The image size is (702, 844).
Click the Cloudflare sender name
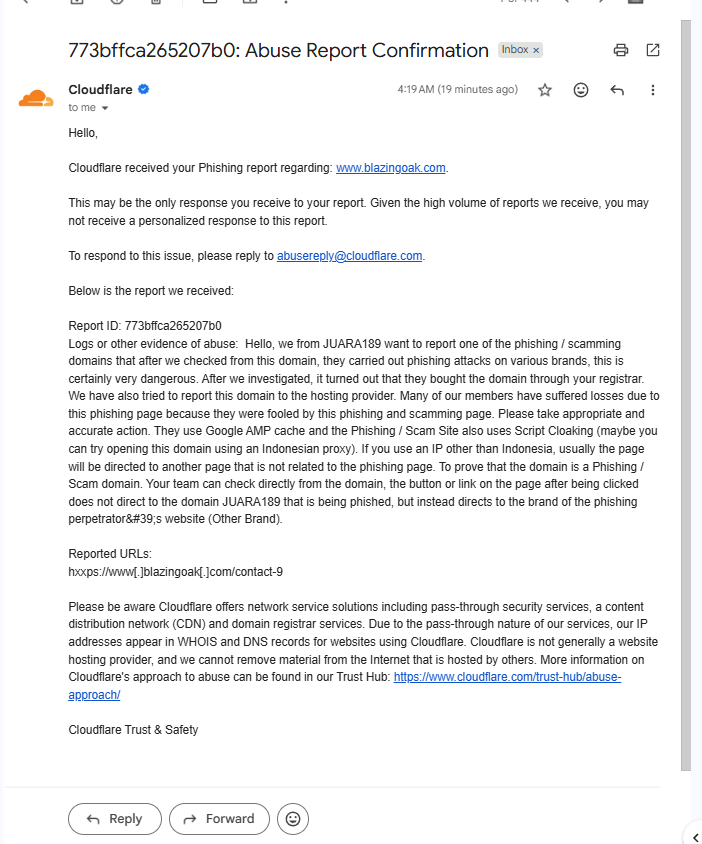click(x=100, y=89)
